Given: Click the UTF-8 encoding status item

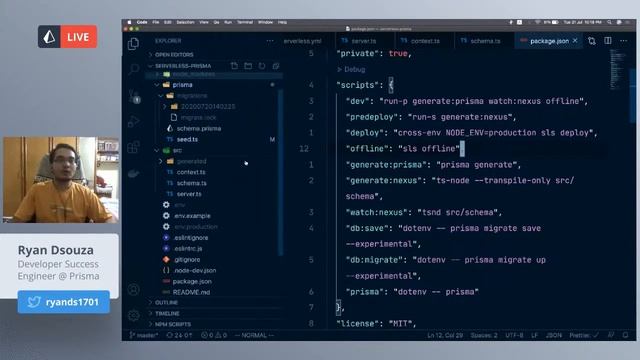Looking at the screenshot, I should pos(514,336).
